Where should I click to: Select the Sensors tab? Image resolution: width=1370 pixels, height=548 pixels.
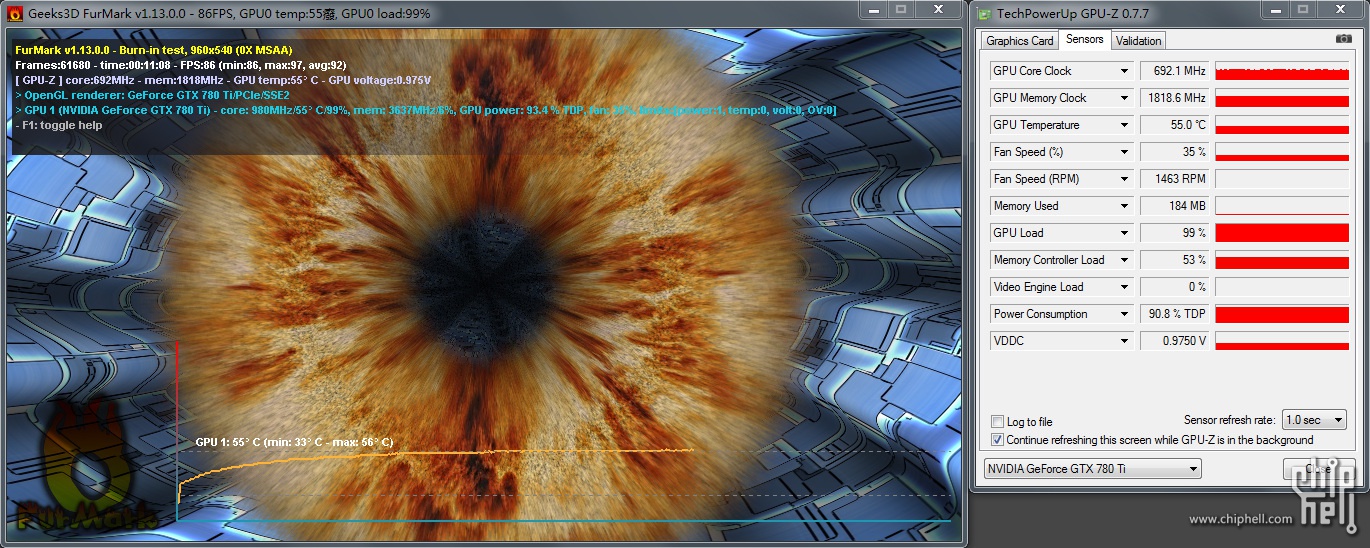(1084, 39)
